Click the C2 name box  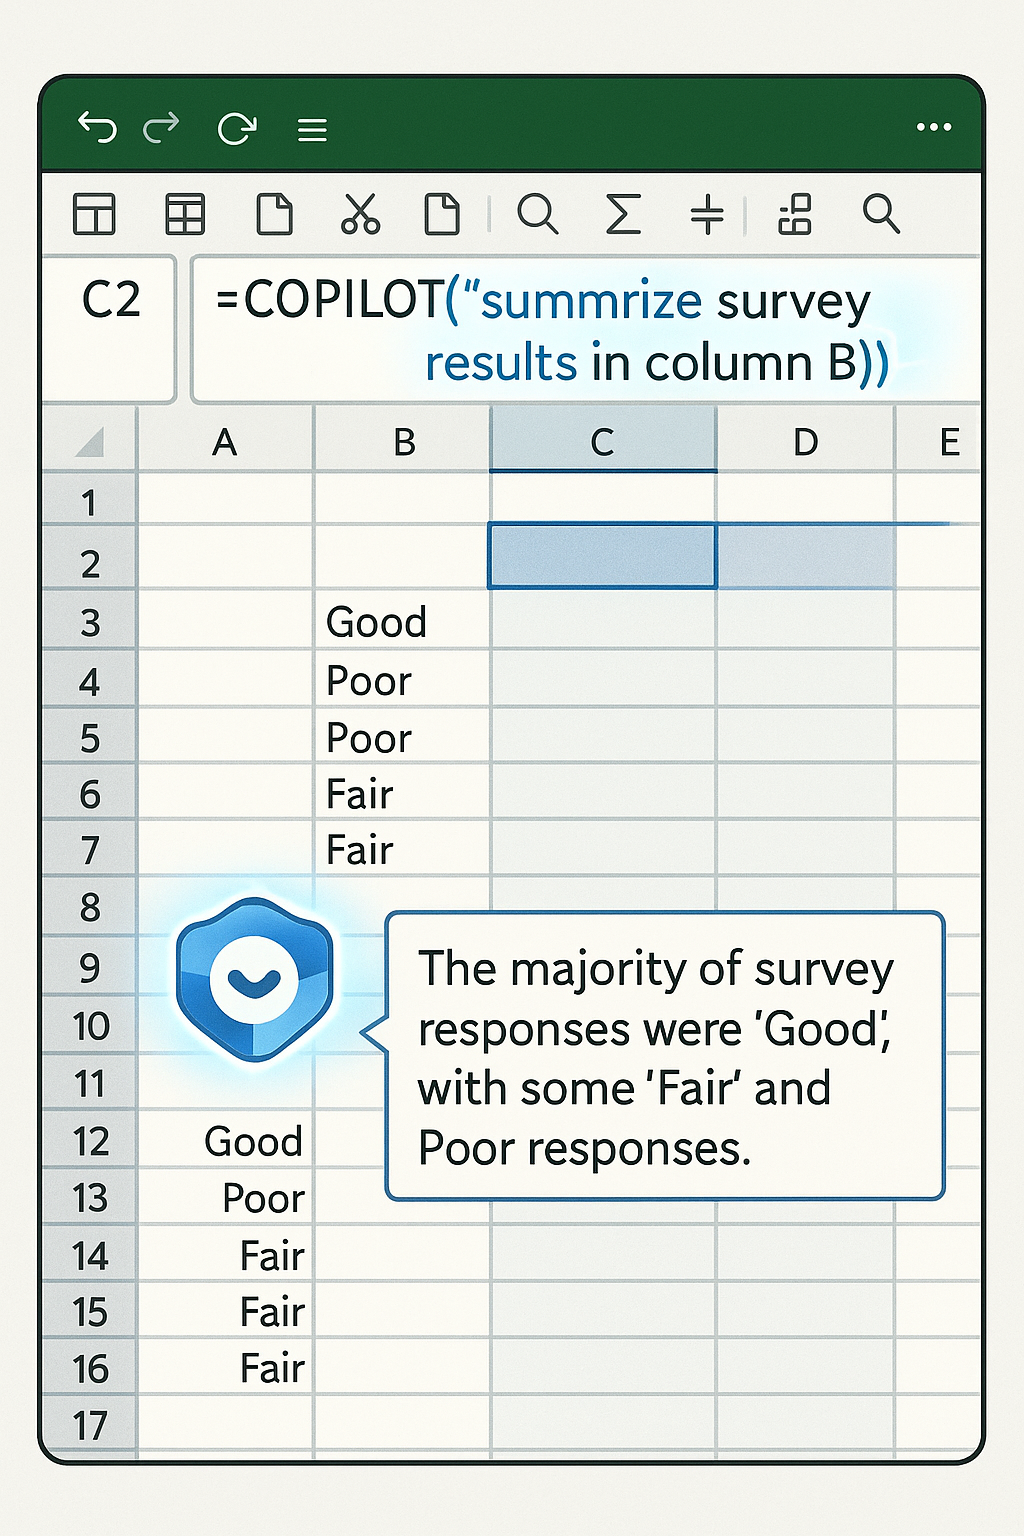110,300
